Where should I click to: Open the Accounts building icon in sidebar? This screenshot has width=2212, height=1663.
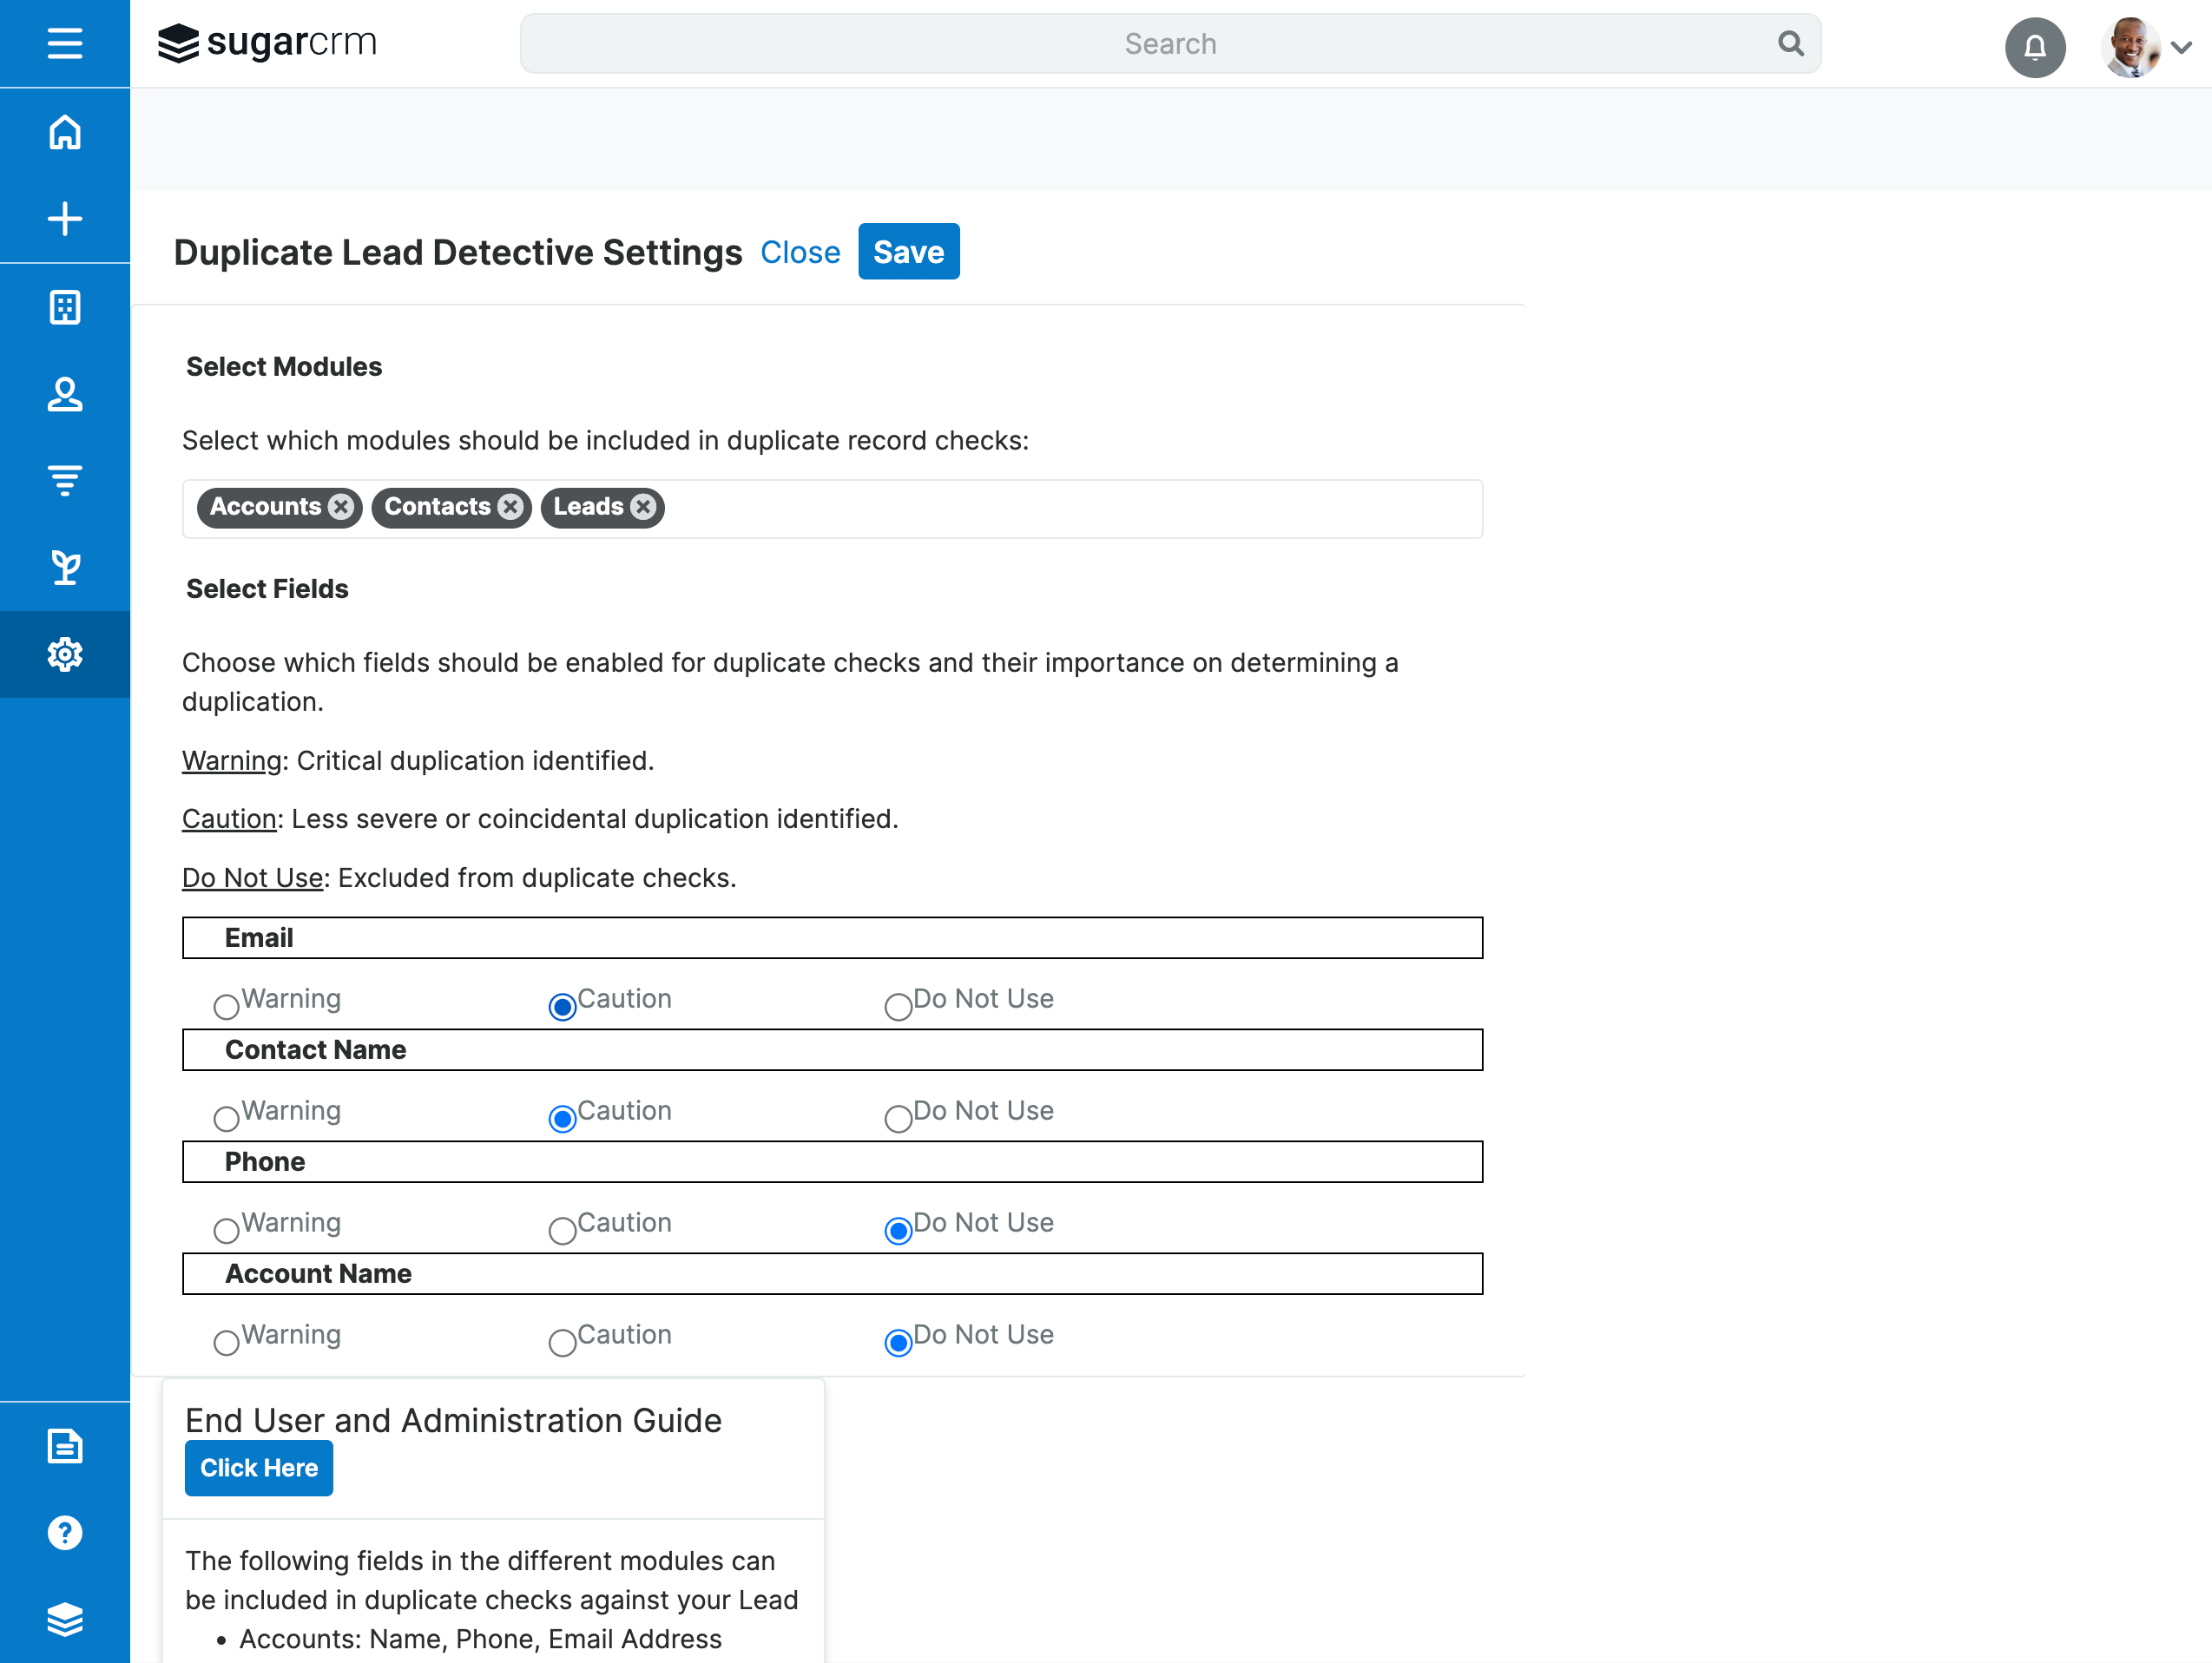click(65, 307)
